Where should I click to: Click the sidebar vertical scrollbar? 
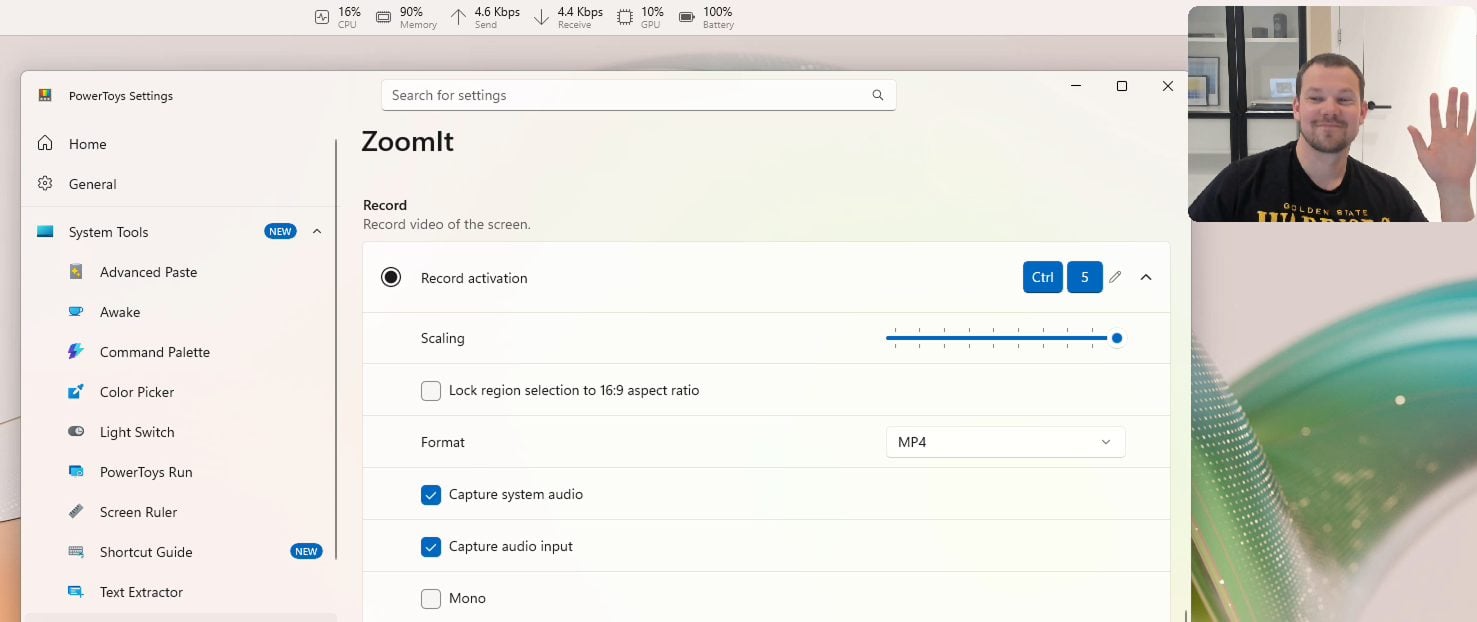[x=336, y=350]
